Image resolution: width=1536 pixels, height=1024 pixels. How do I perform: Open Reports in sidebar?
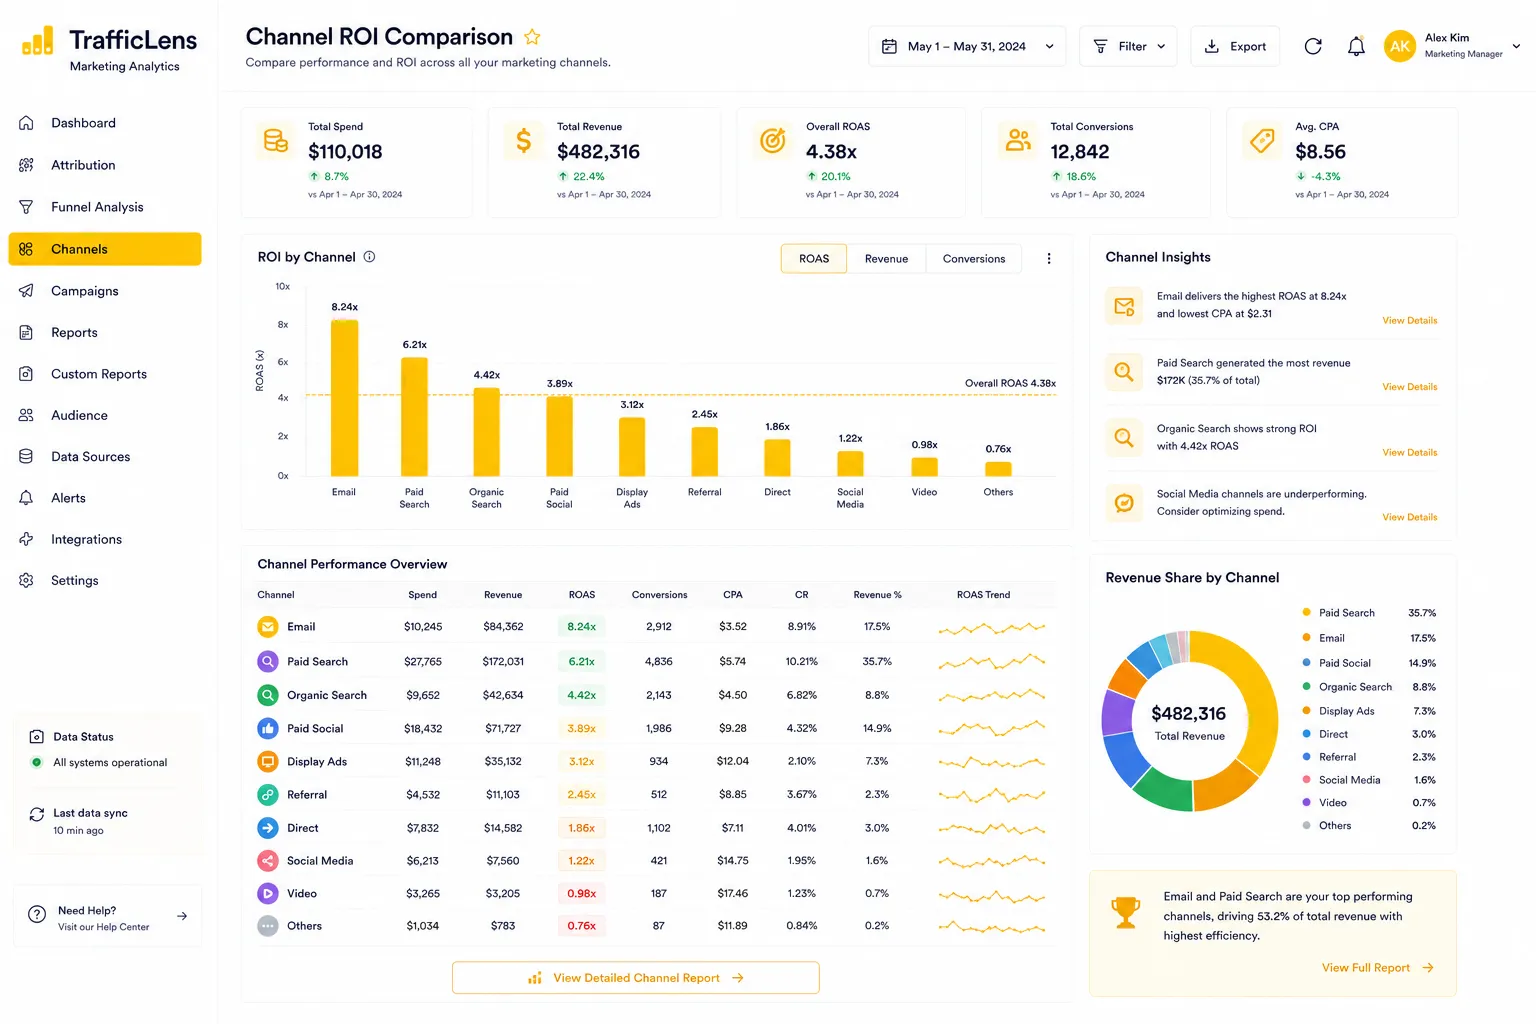[x=105, y=333]
